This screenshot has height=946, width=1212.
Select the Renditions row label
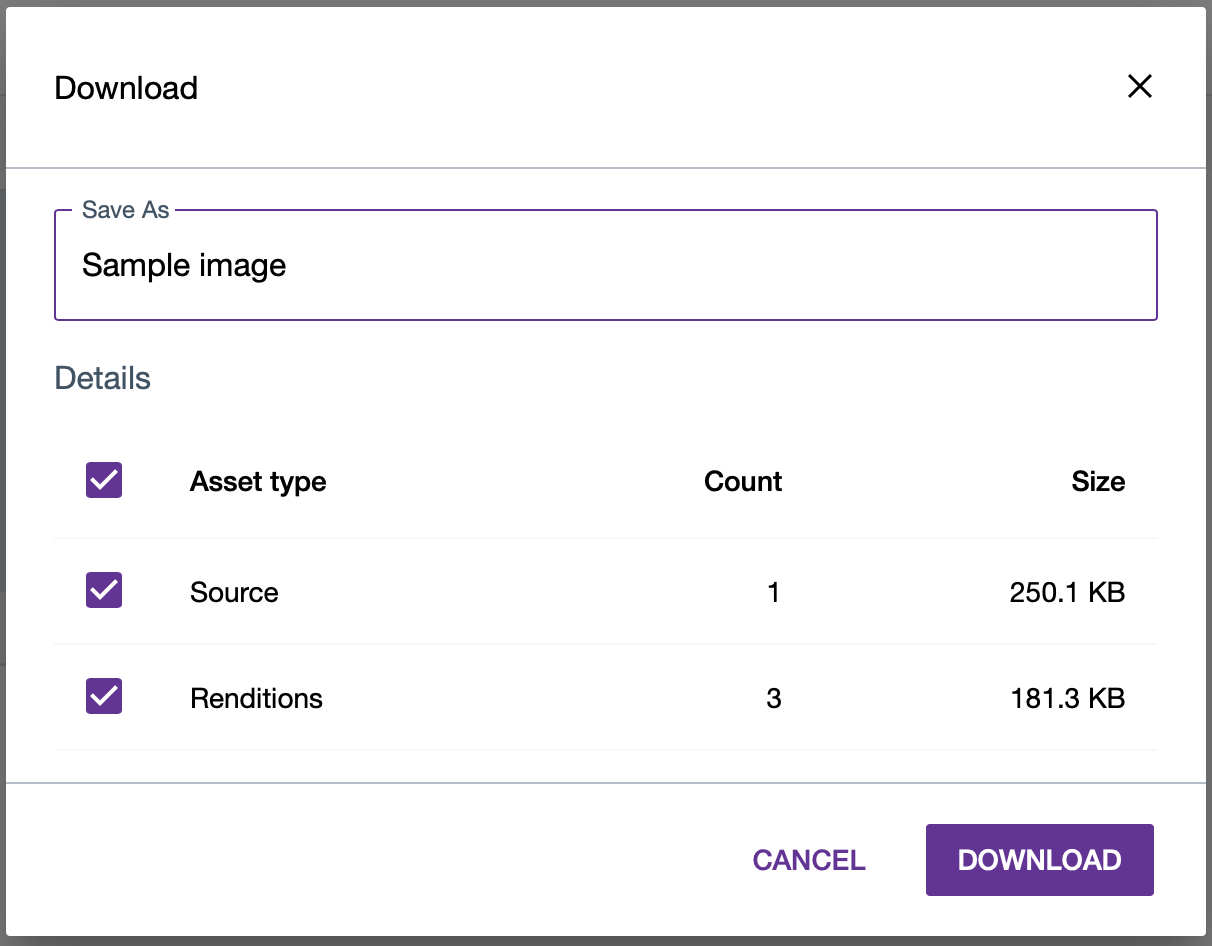point(256,698)
